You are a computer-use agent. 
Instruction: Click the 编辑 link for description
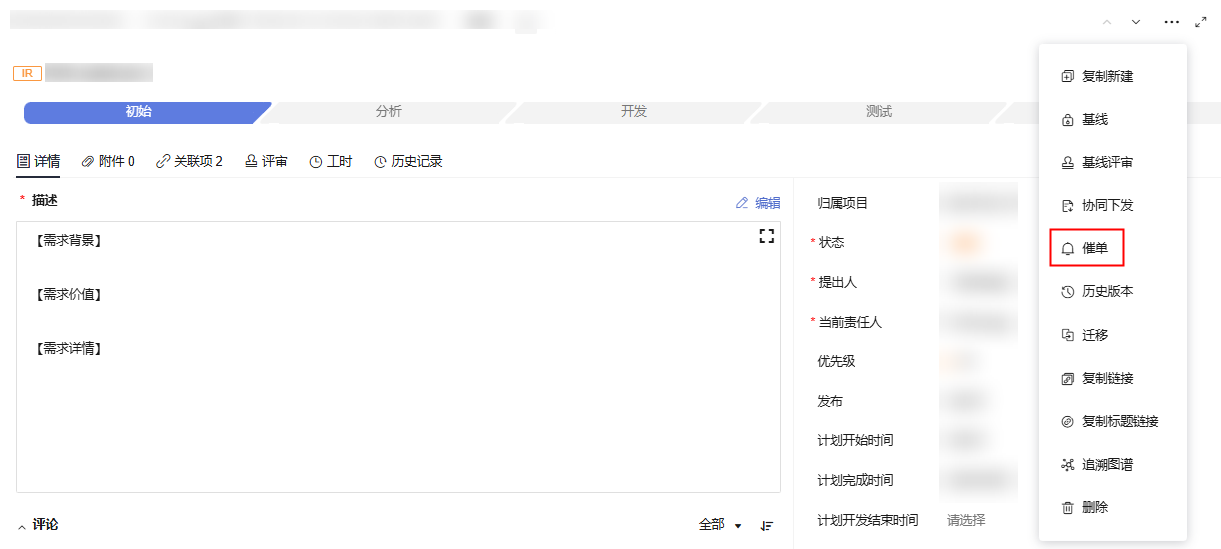tap(768, 203)
